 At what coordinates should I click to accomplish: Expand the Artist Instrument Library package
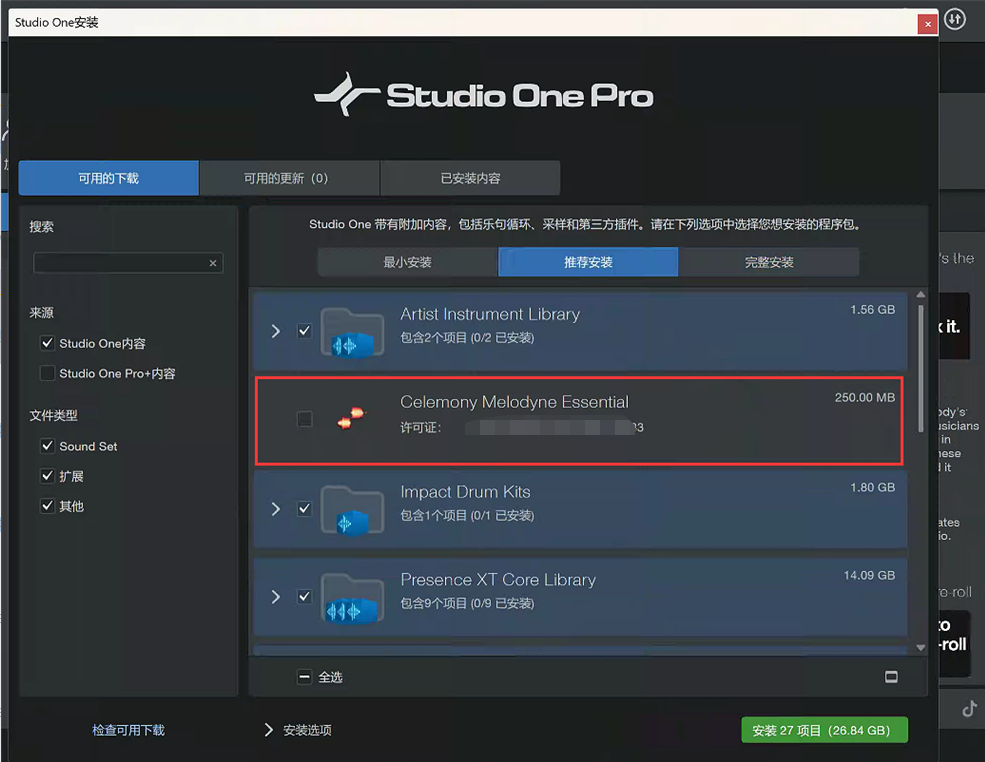[x=276, y=331]
